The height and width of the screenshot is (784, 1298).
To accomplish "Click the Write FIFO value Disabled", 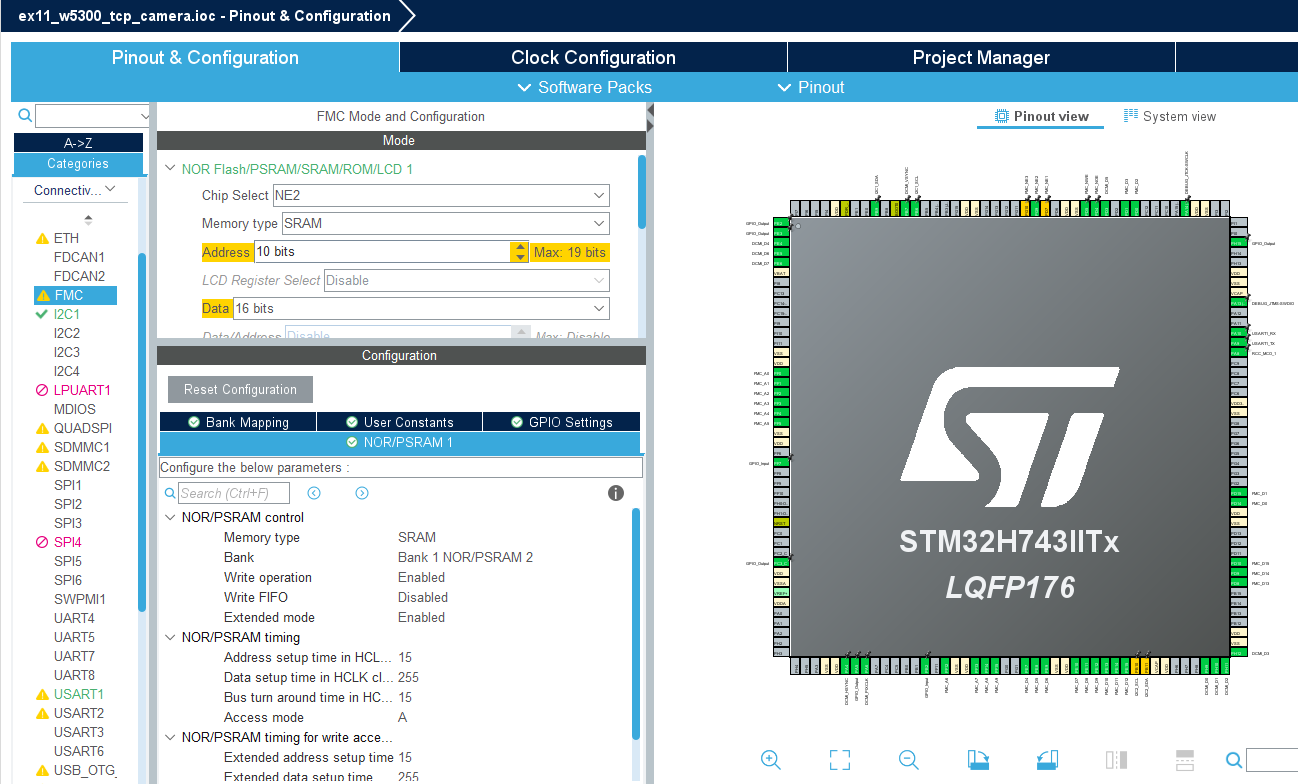I will click(422, 597).
